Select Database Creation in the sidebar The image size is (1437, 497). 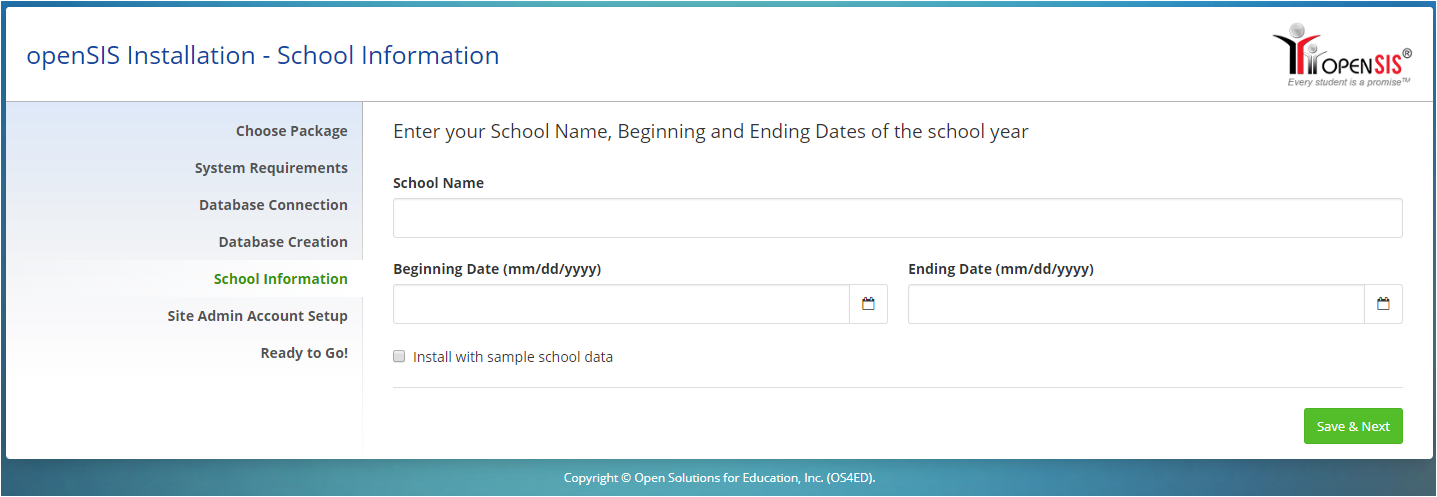pos(283,242)
